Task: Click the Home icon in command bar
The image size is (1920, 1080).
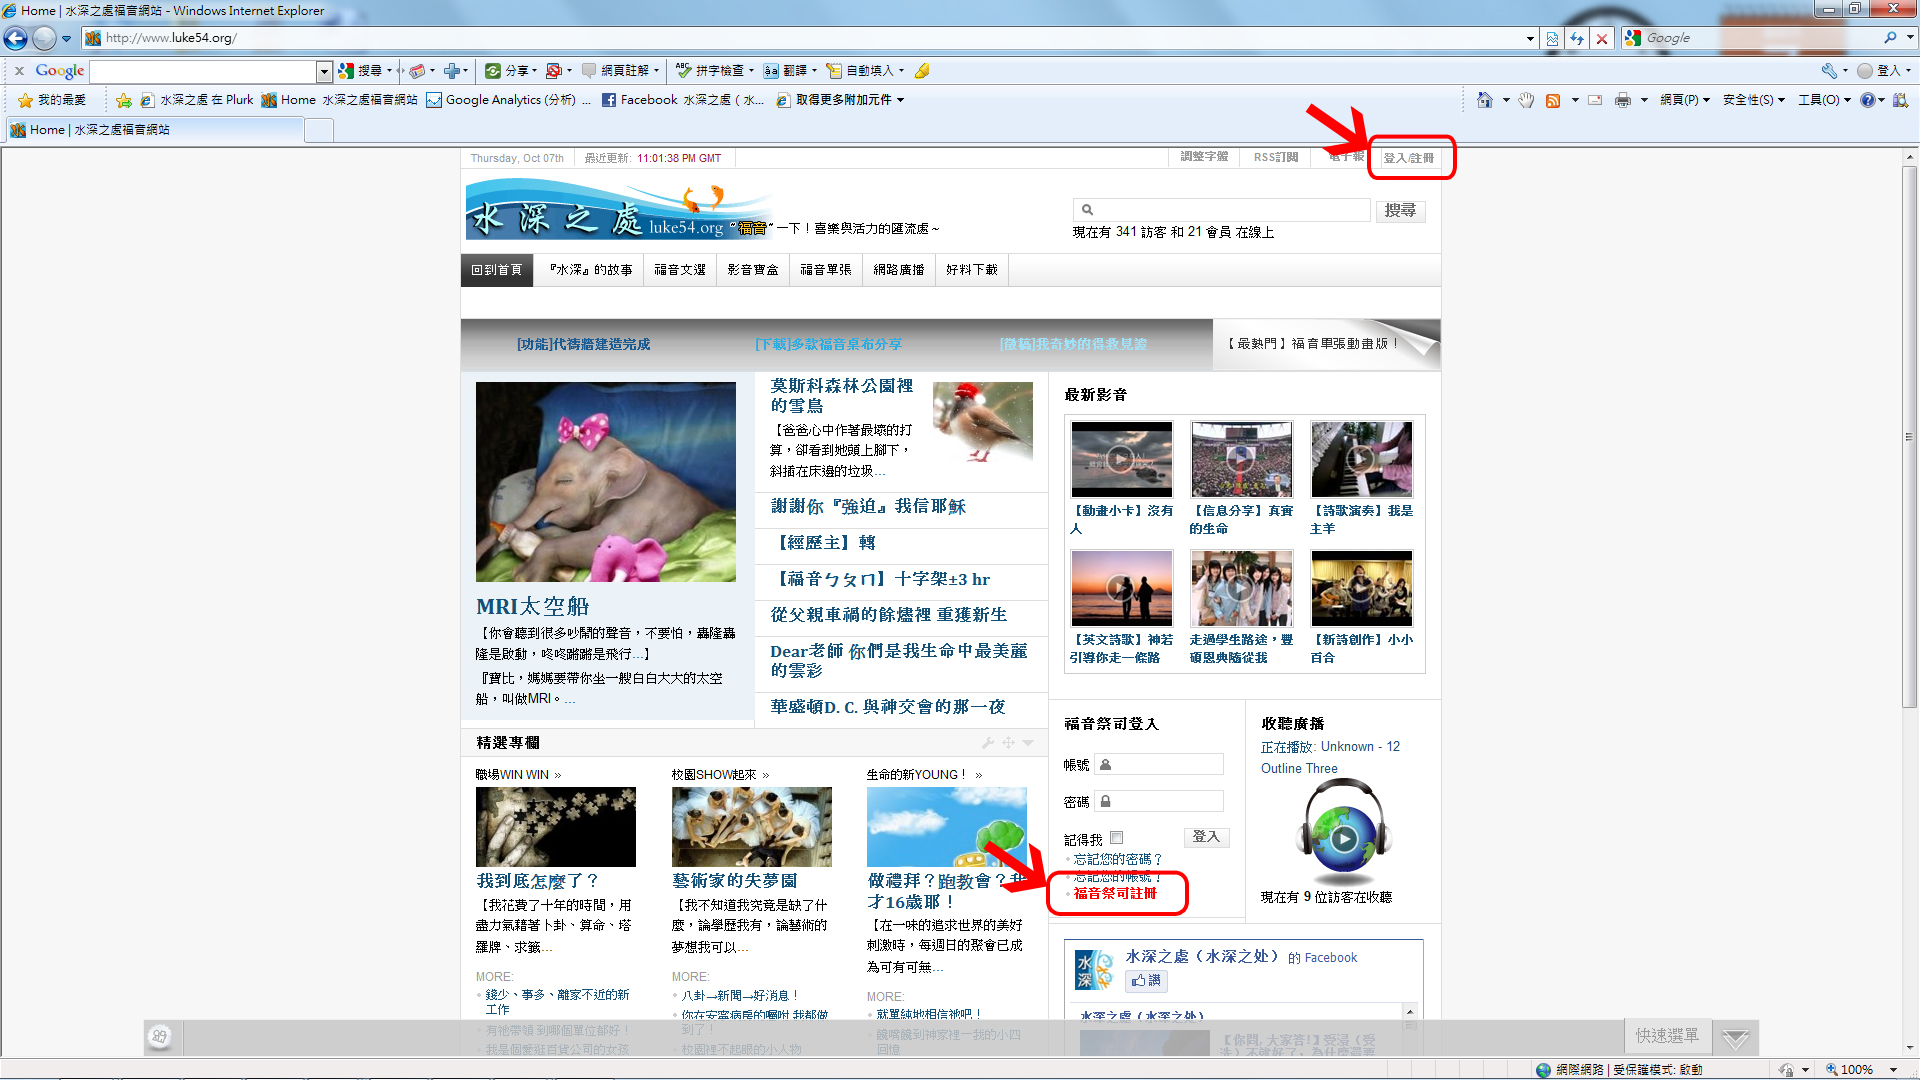Action: pos(1485,100)
